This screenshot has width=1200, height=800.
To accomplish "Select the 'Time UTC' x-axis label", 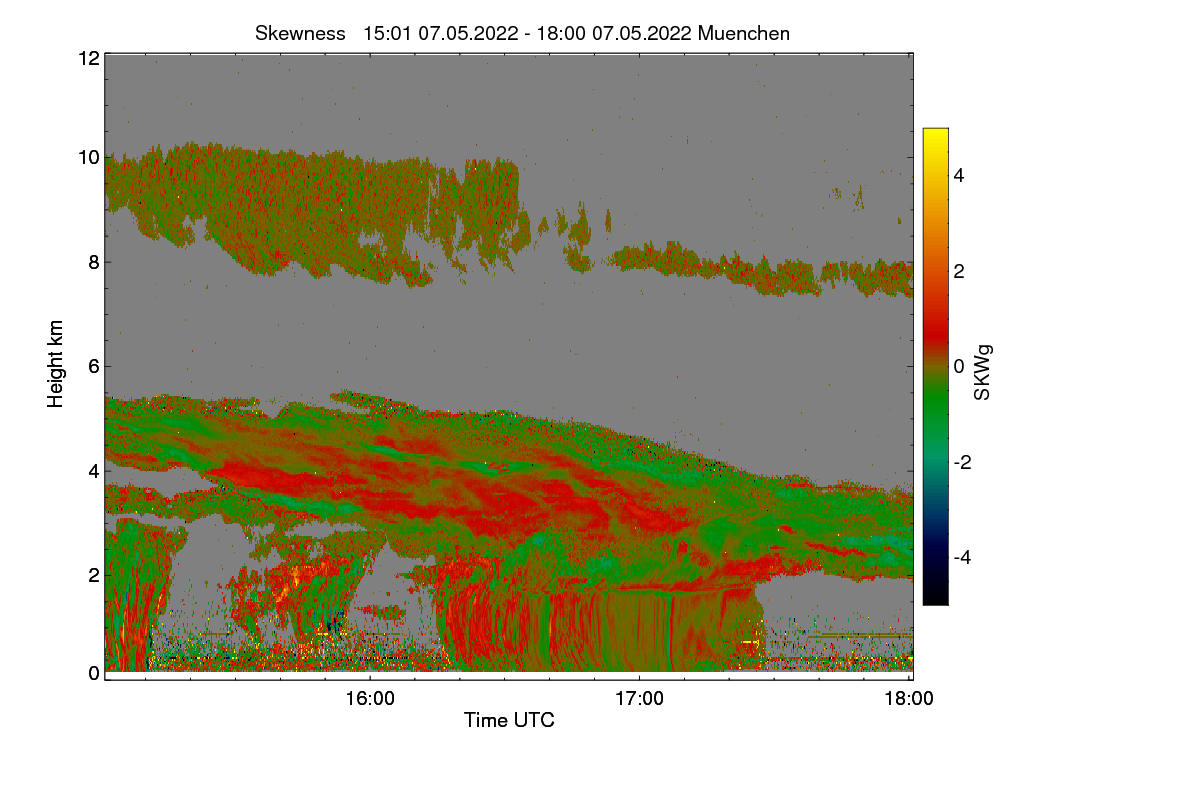I will (x=509, y=719).
